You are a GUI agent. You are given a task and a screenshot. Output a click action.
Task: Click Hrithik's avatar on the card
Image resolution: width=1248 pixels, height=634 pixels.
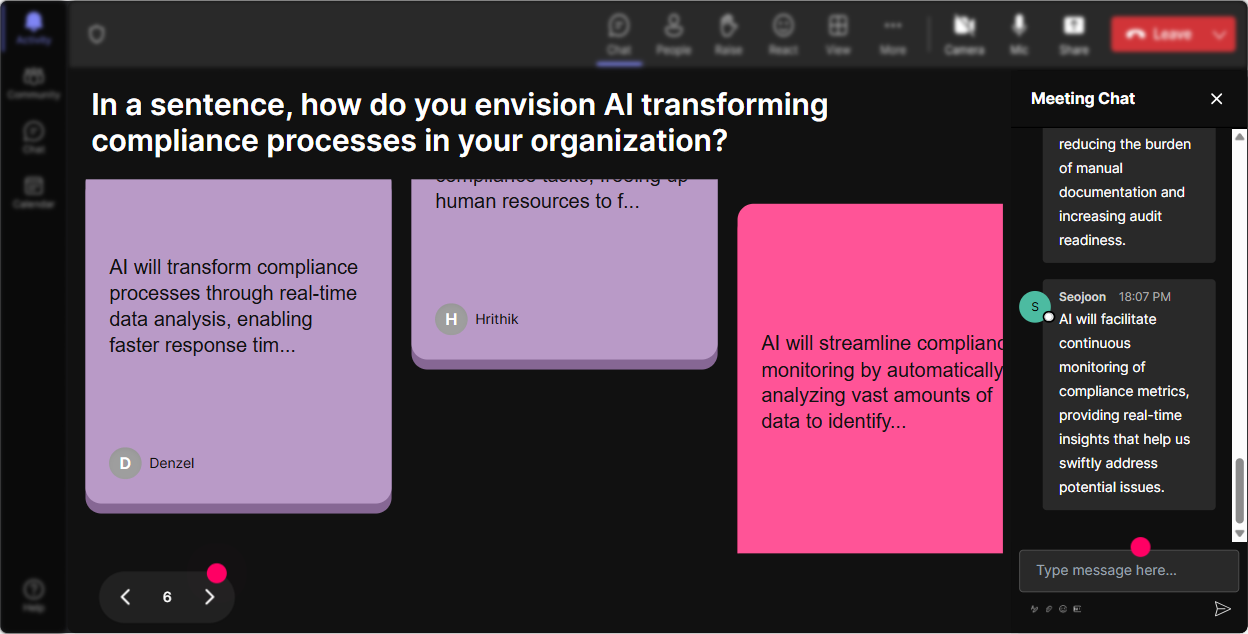(451, 319)
